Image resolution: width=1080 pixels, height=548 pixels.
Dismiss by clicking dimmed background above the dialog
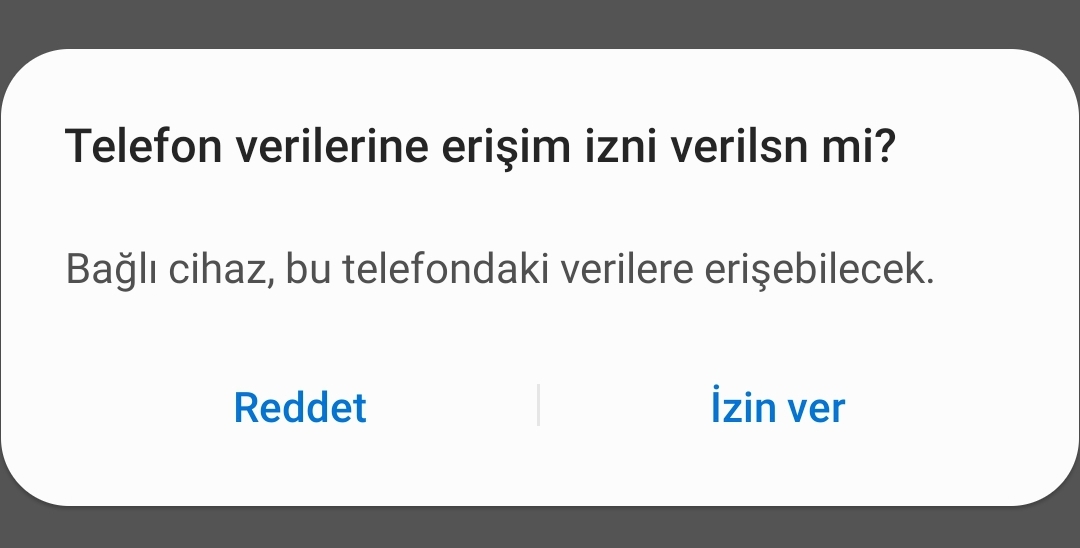pos(540,22)
